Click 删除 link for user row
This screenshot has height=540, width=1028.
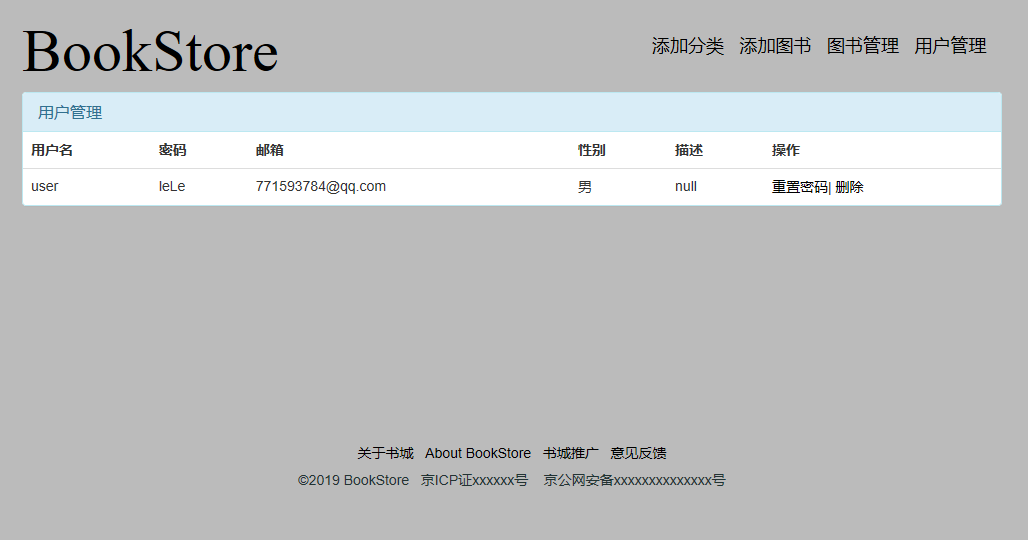click(850, 187)
